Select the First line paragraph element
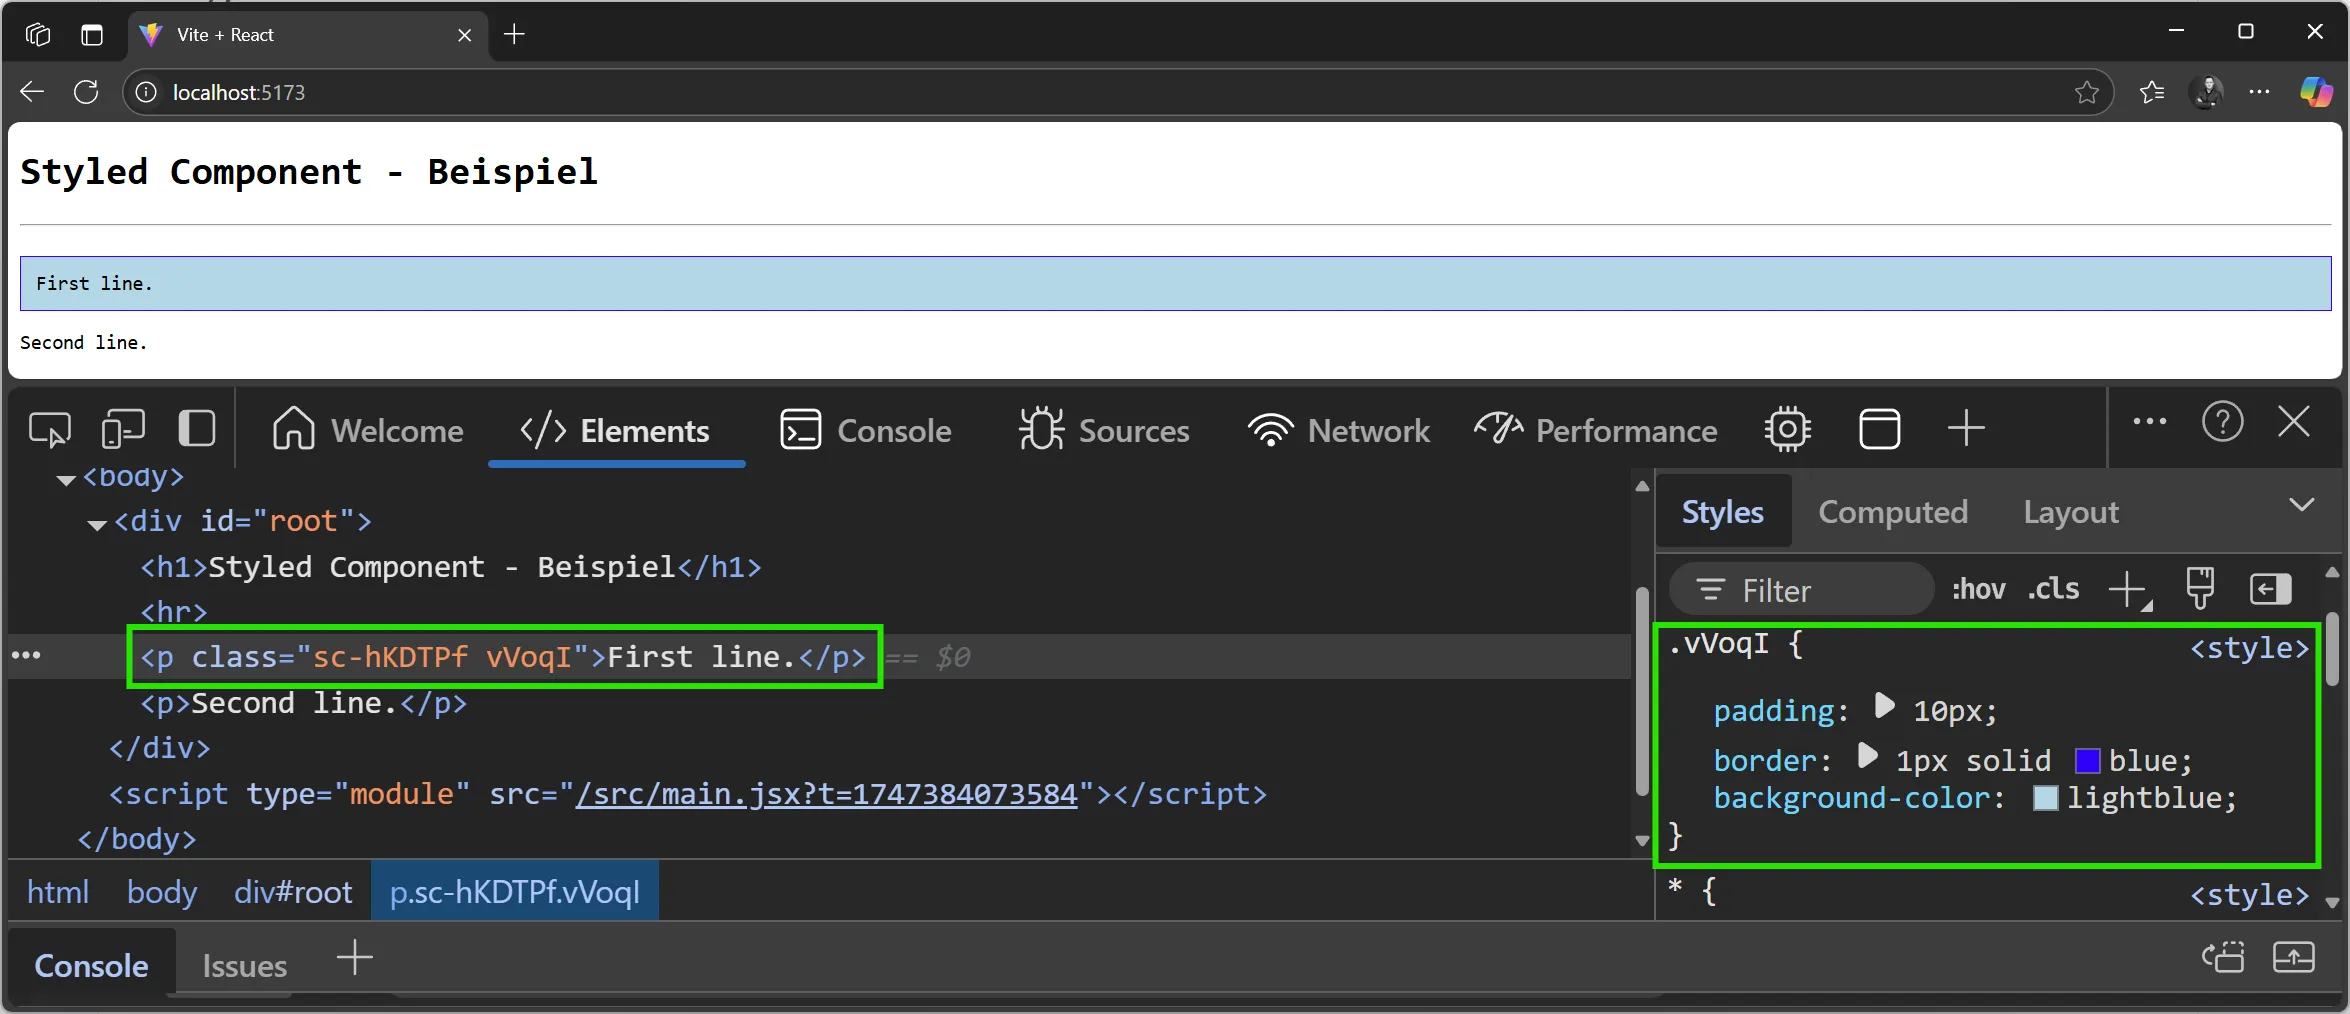 pos(503,657)
